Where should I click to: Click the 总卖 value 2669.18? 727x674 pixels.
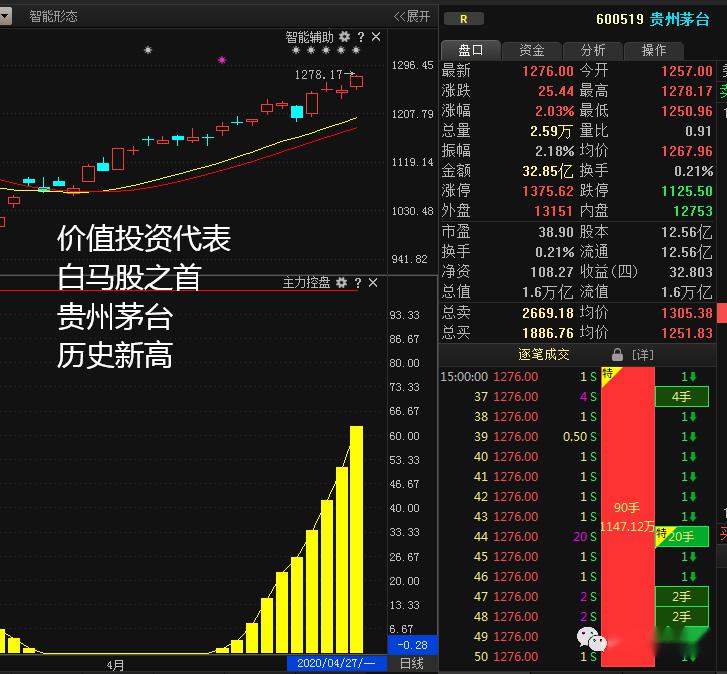click(x=548, y=313)
